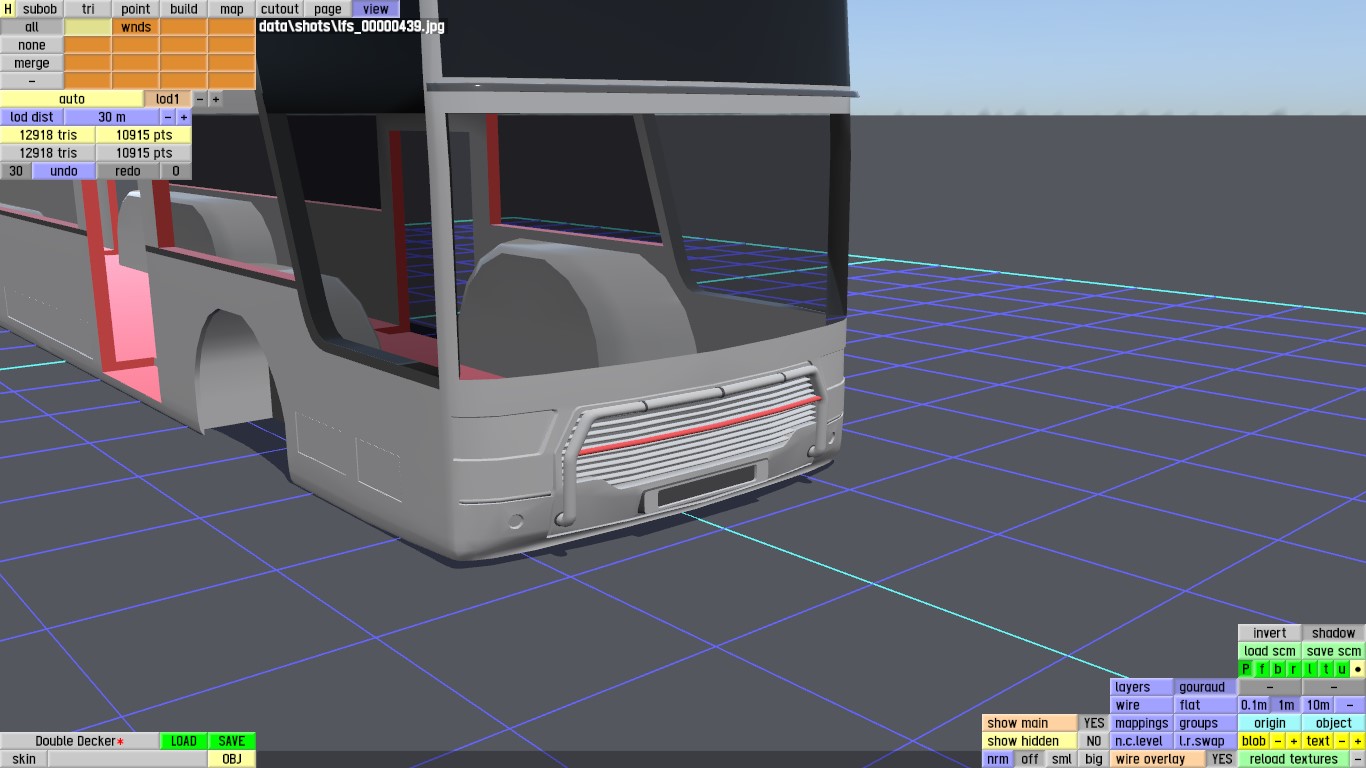The image size is (1366, 768).
Task: Decrease text size with its minus button
Action: pyautogui.click(x=1342, y=741)
